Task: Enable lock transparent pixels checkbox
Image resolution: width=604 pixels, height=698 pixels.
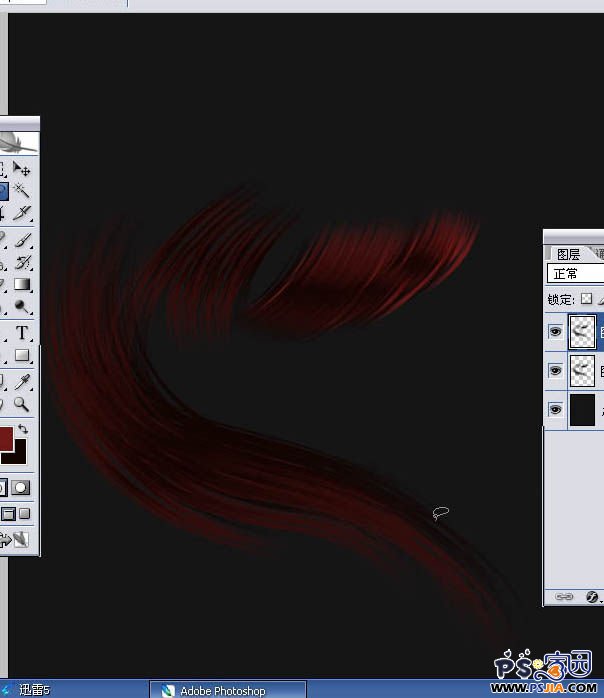Action: tap(587, 299)
